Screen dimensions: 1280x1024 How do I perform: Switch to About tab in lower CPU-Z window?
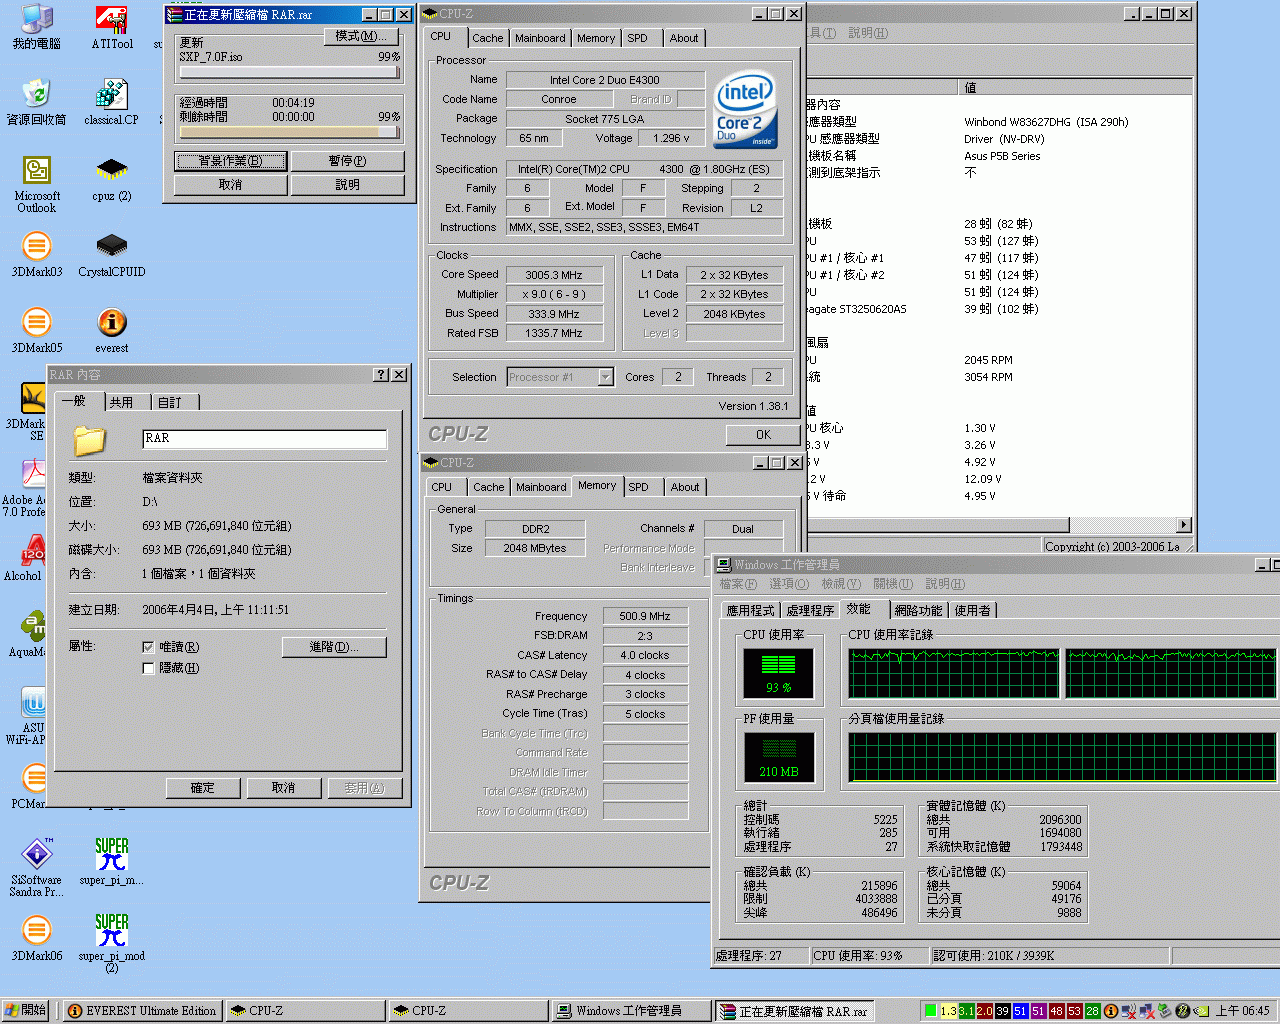pyautogui.click(x=685, y=487)
